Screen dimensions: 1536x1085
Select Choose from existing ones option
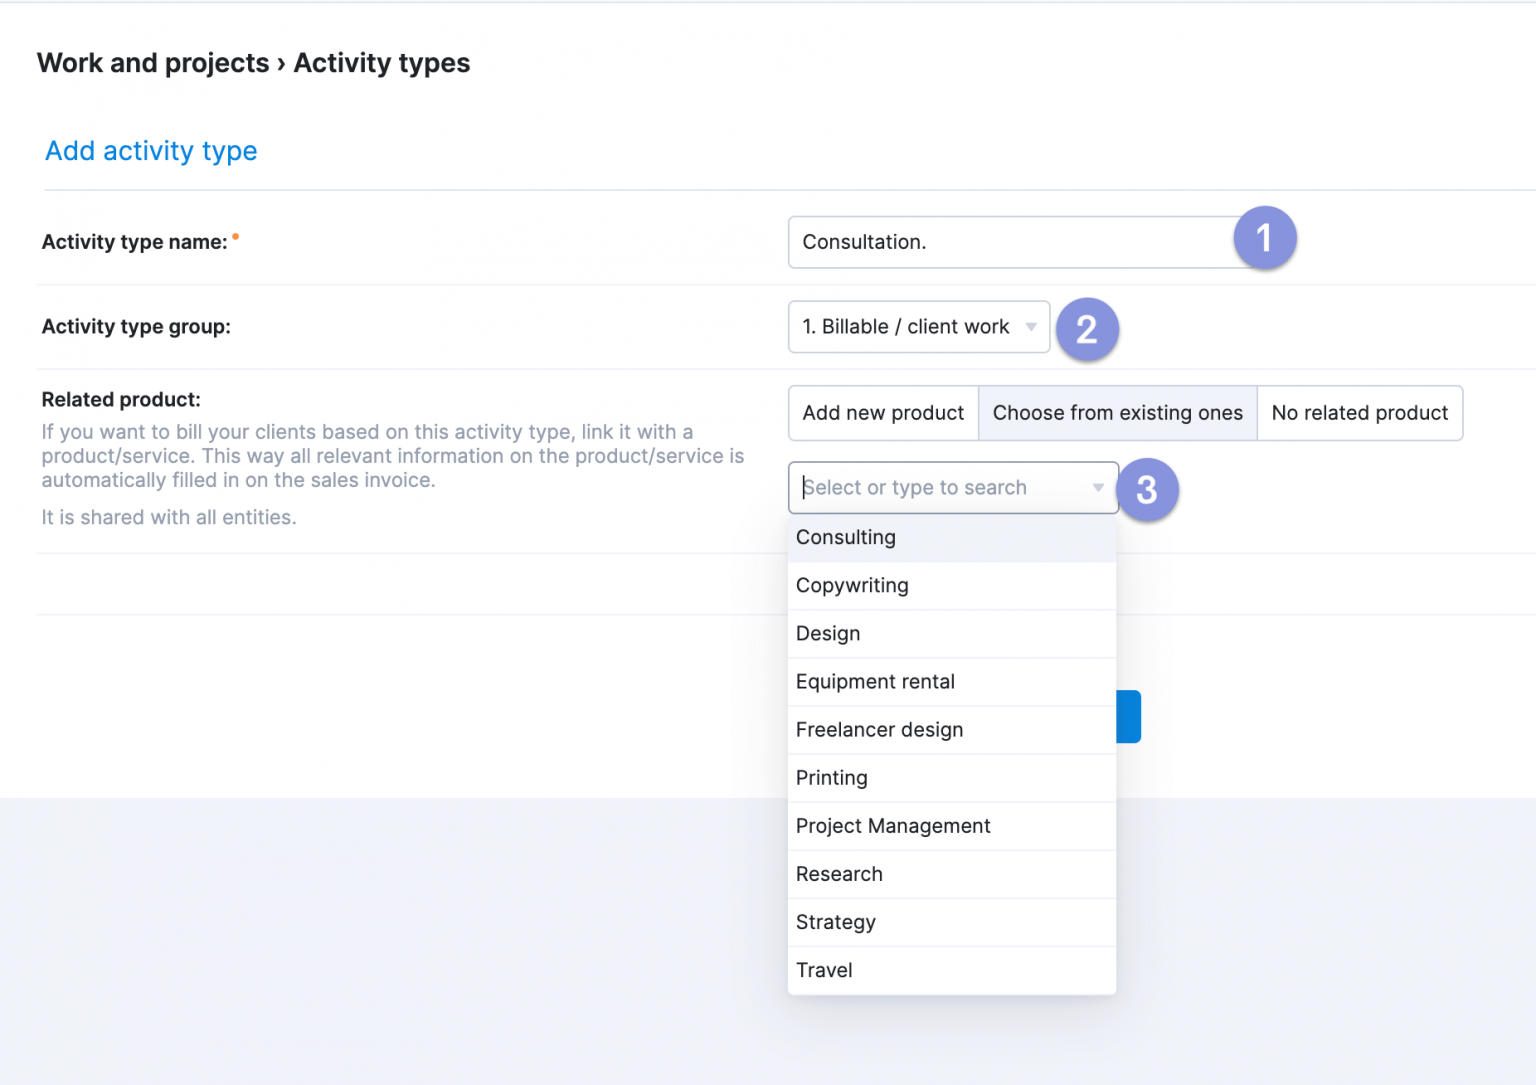1117,413
